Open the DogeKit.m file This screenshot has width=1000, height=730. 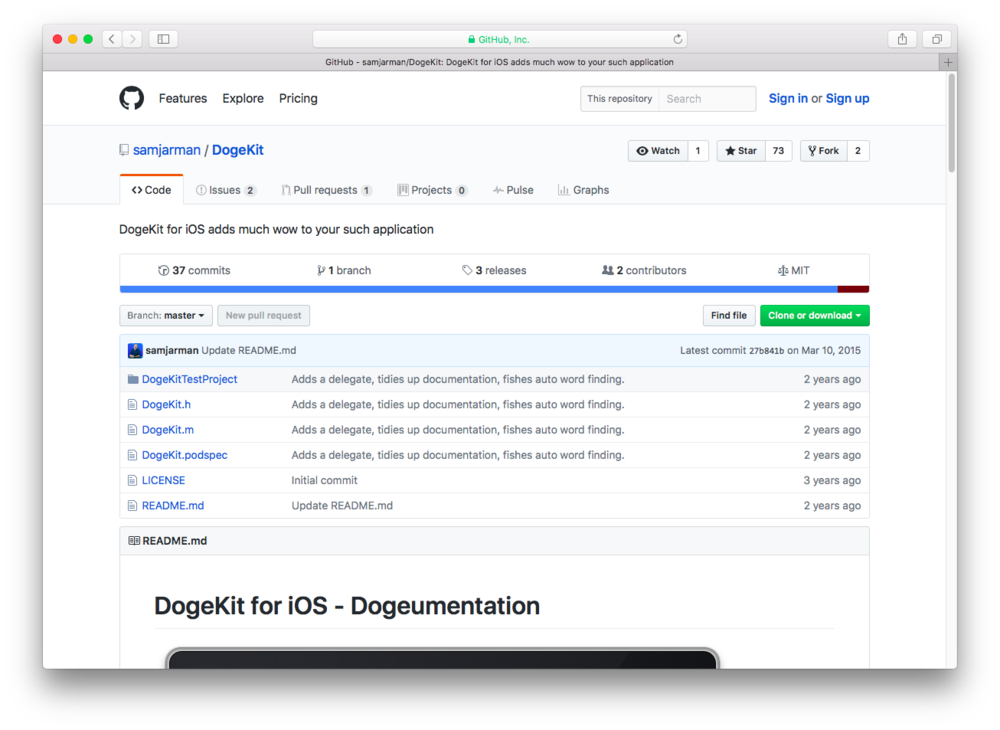pos(168,430)
